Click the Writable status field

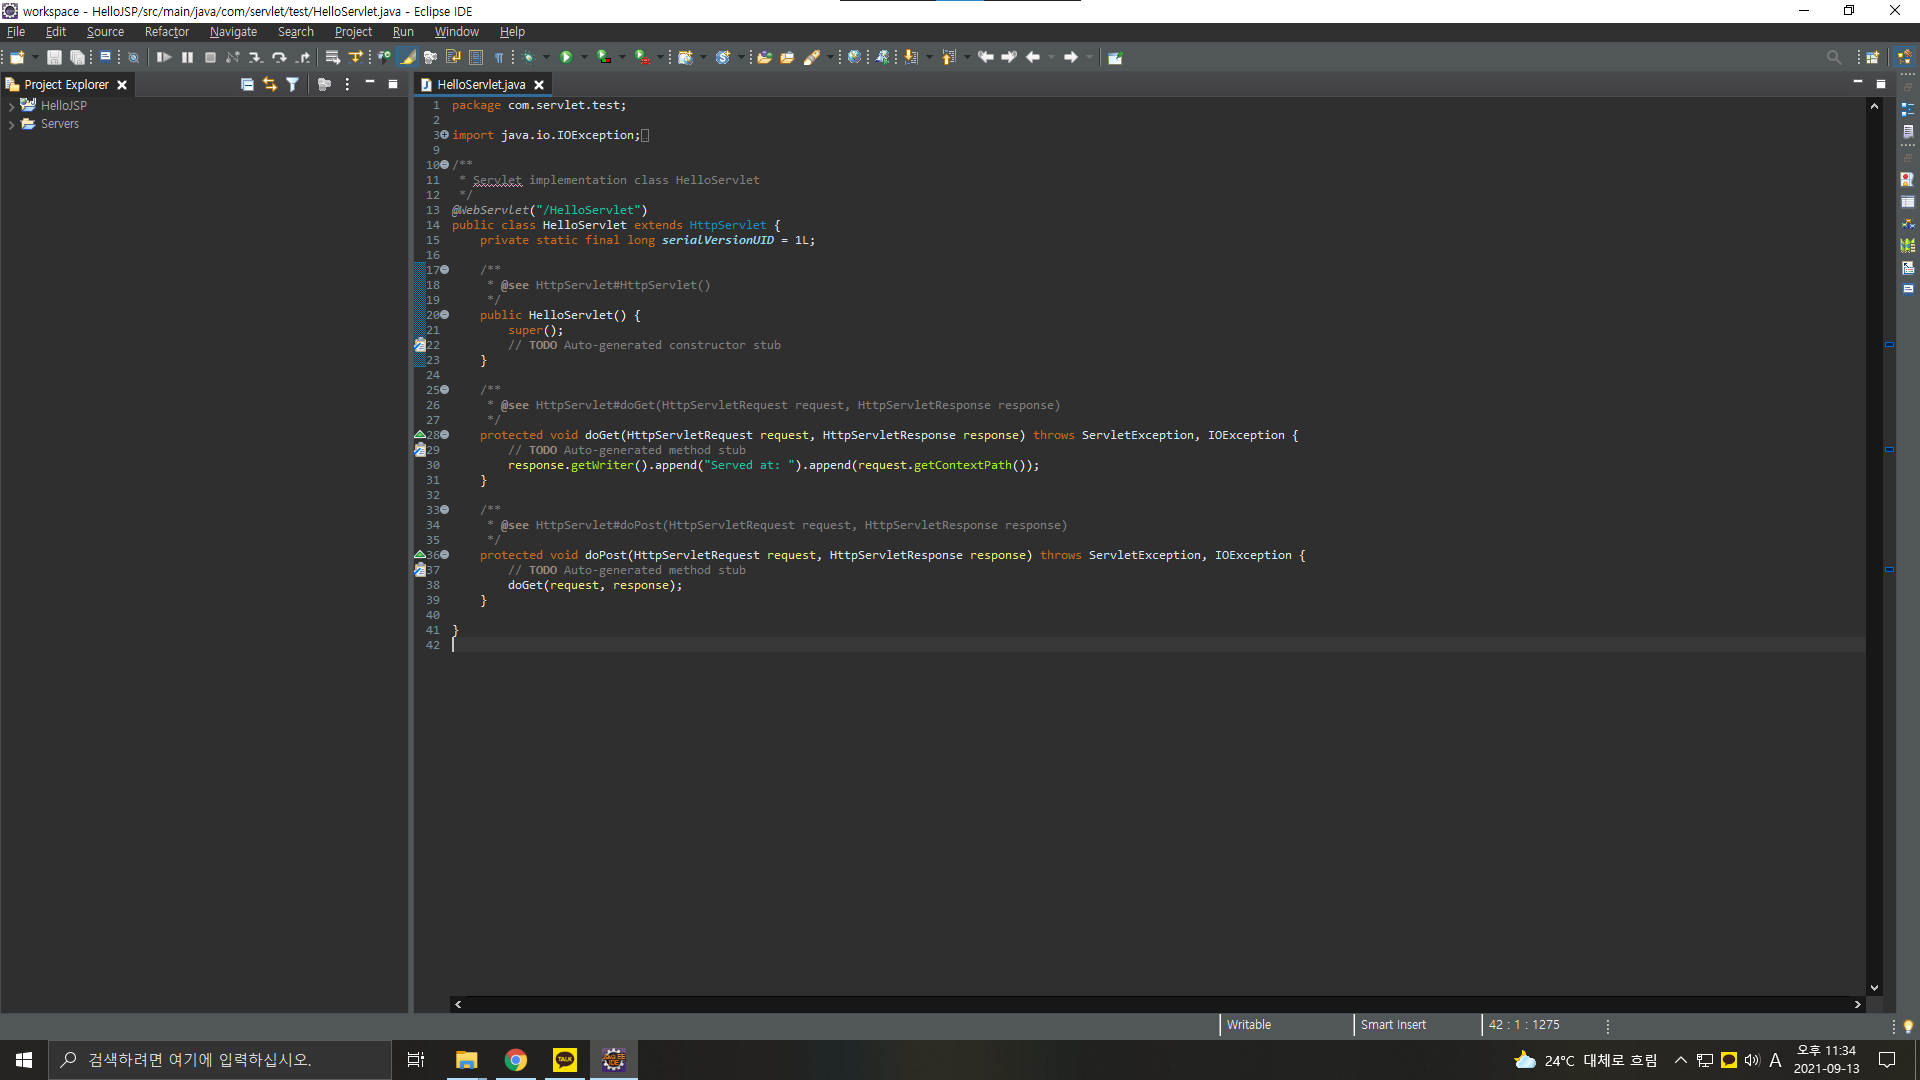(1249, 1025)
